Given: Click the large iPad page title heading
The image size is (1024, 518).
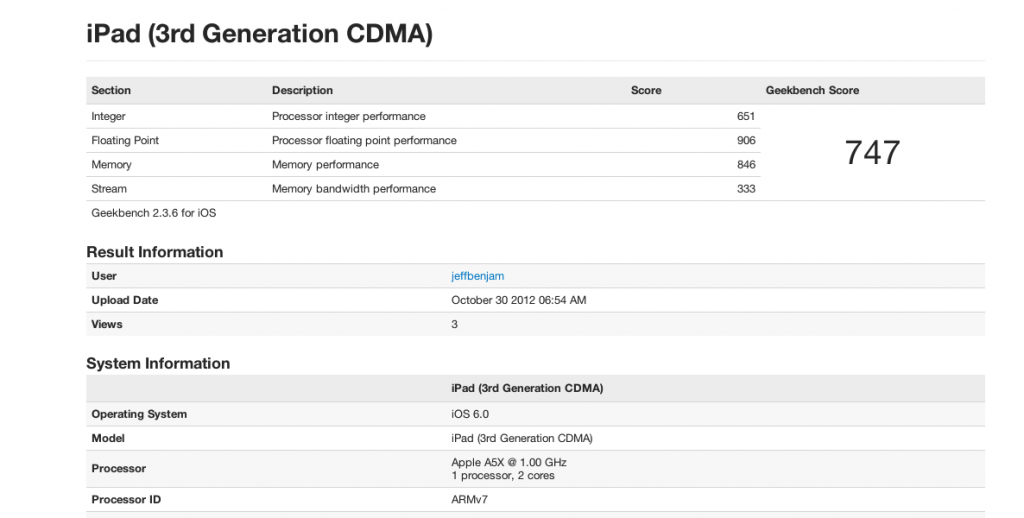Looking at the screenshot, I should pyautogui.click(x=260, y=34).
